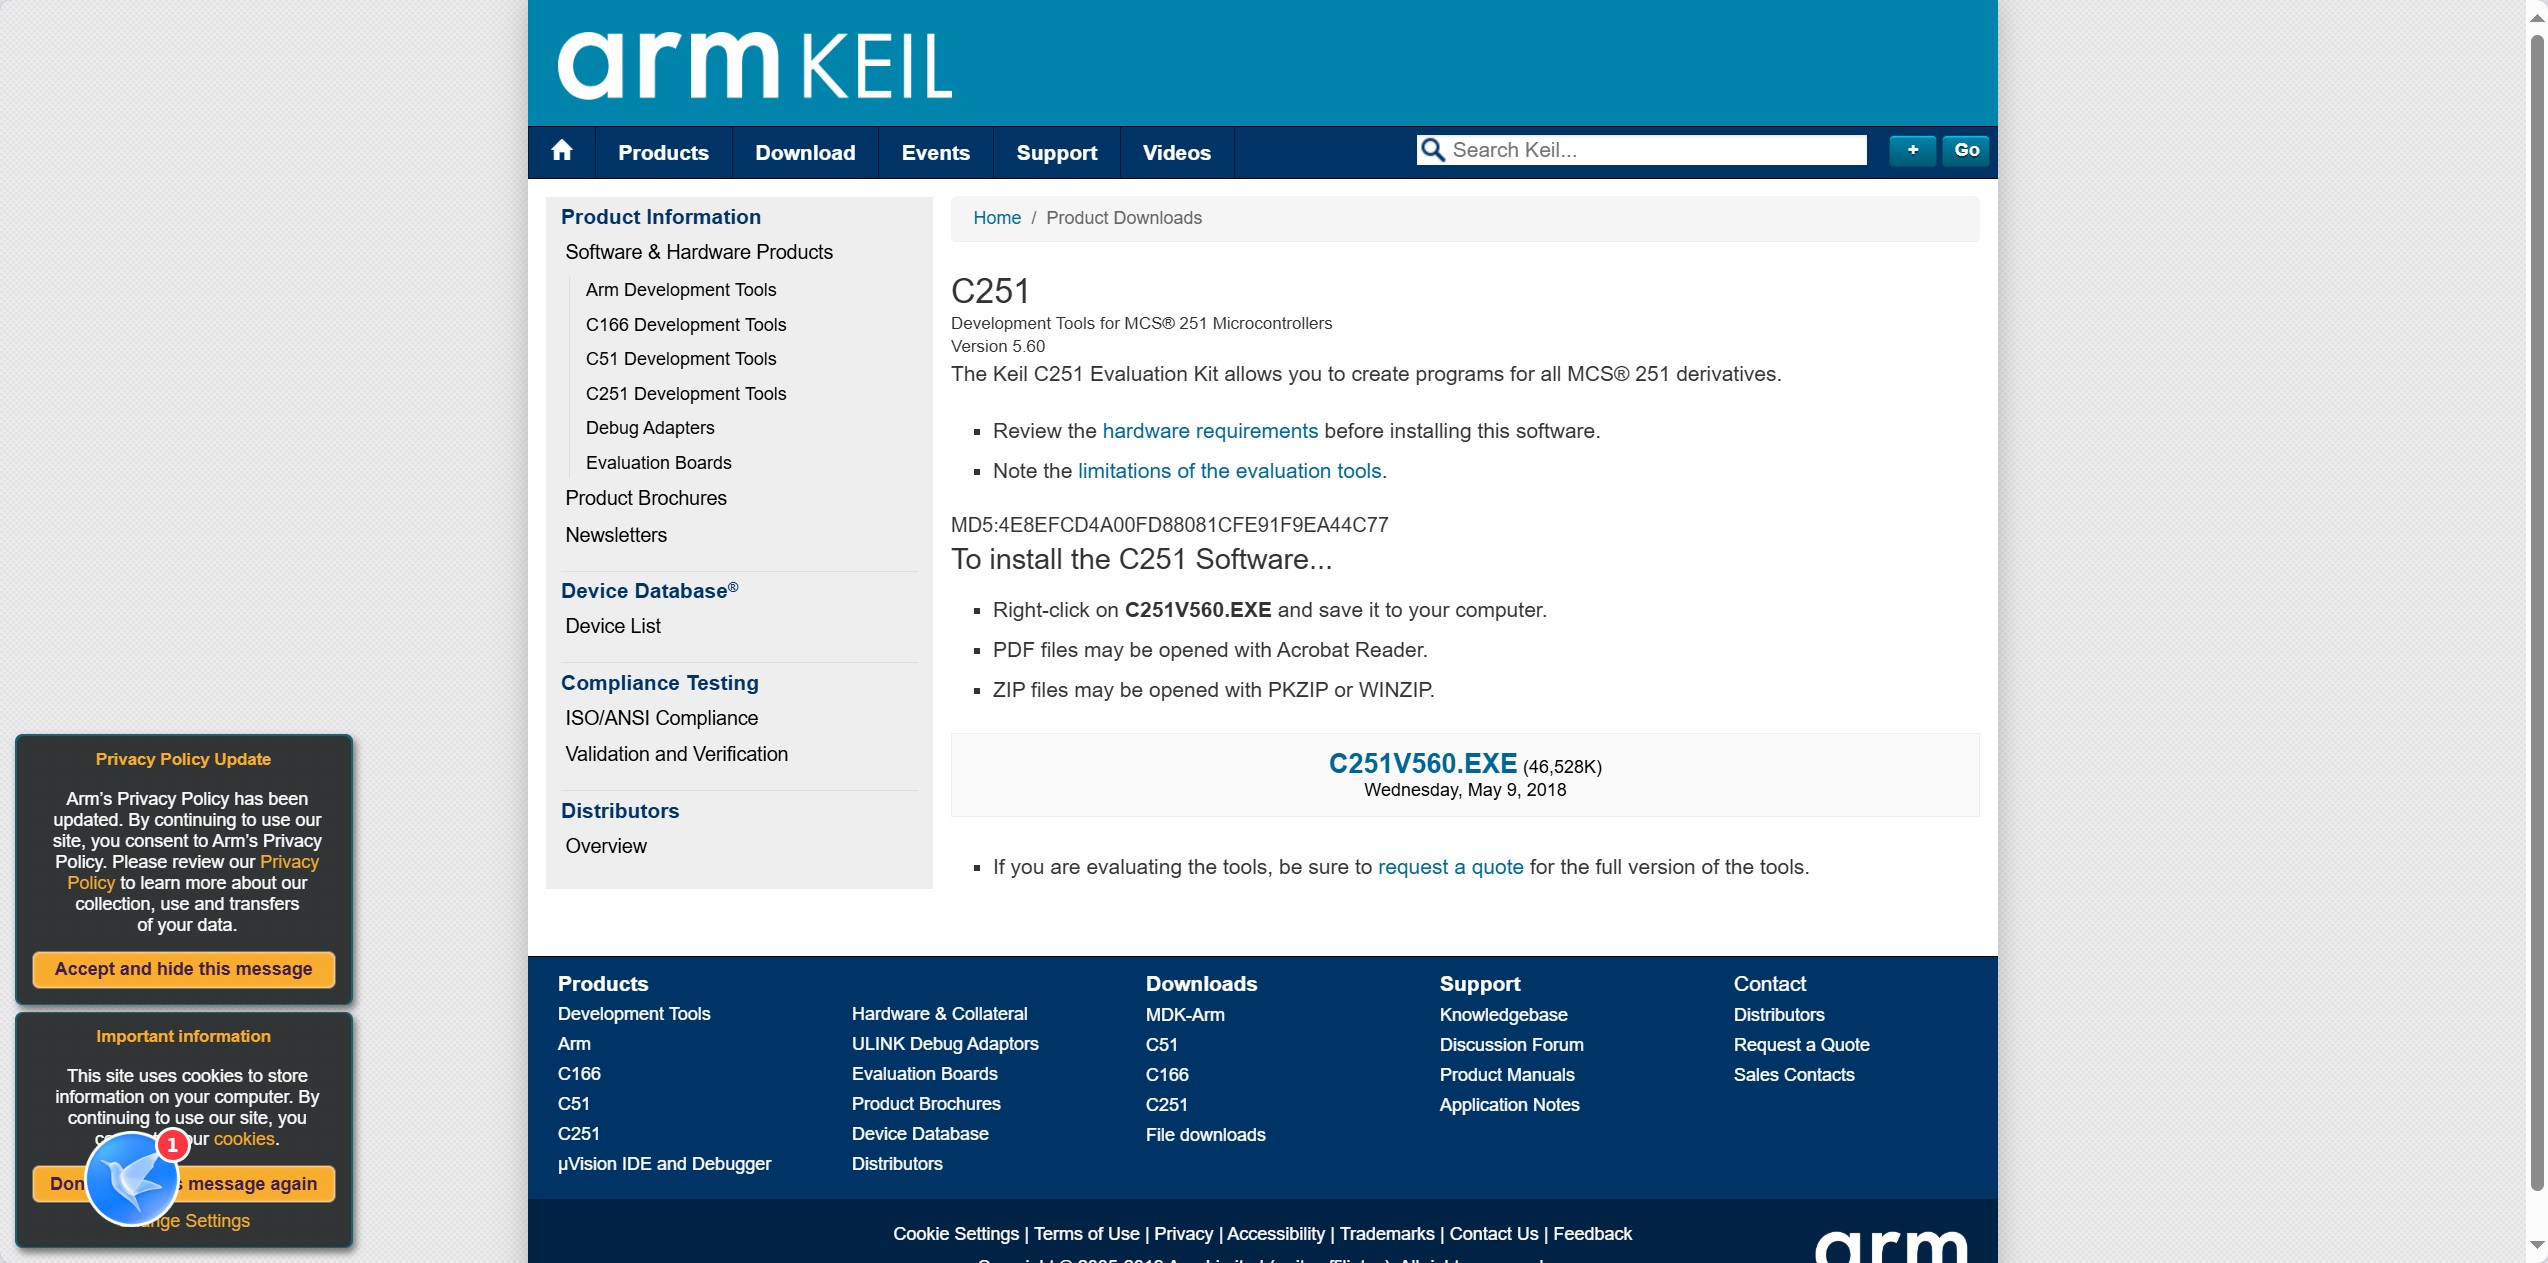
Task: Click the Go search button
Action: (1966, 150)
